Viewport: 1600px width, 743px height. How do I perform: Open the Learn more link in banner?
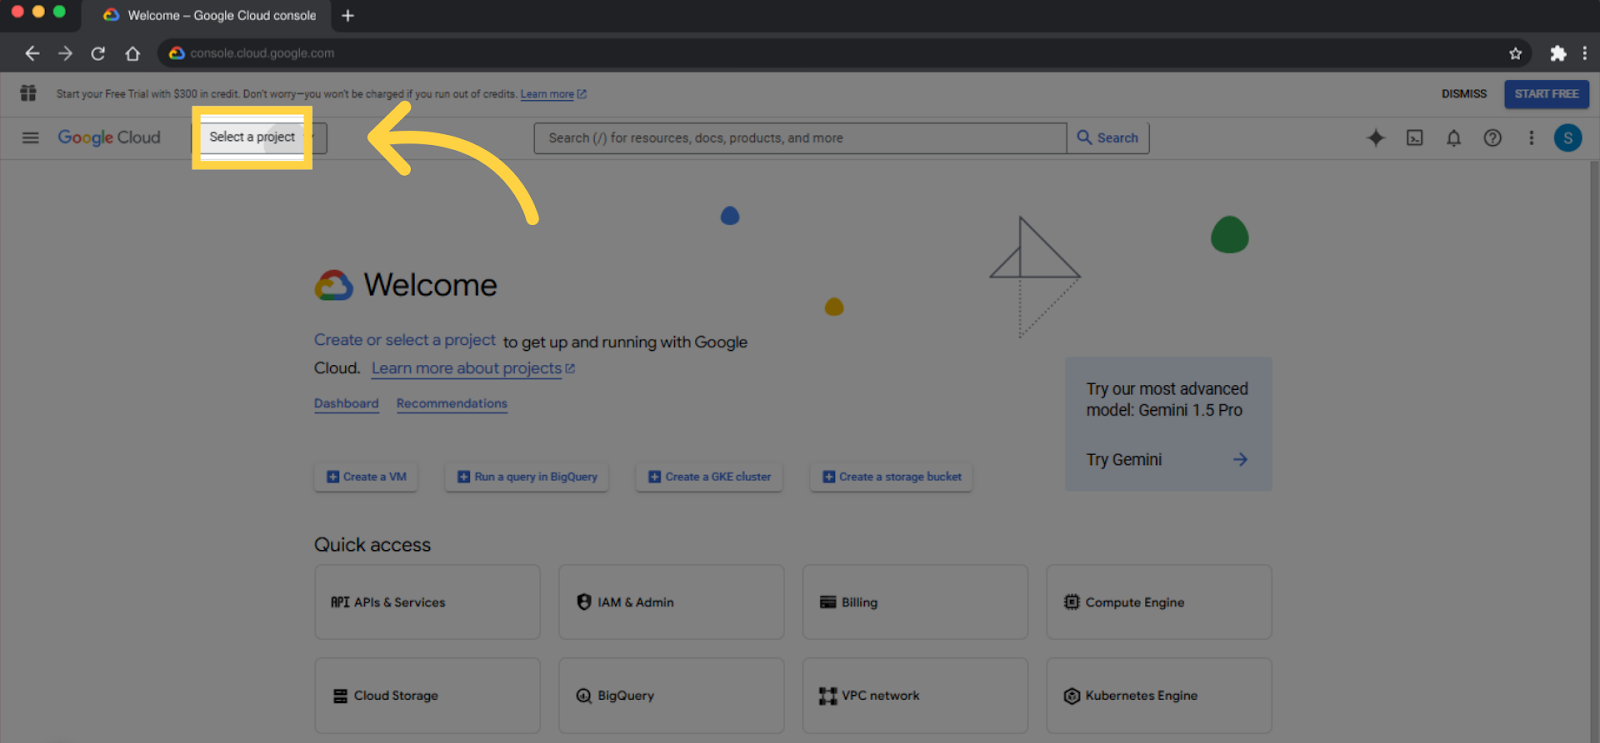[x=553, y=94]
